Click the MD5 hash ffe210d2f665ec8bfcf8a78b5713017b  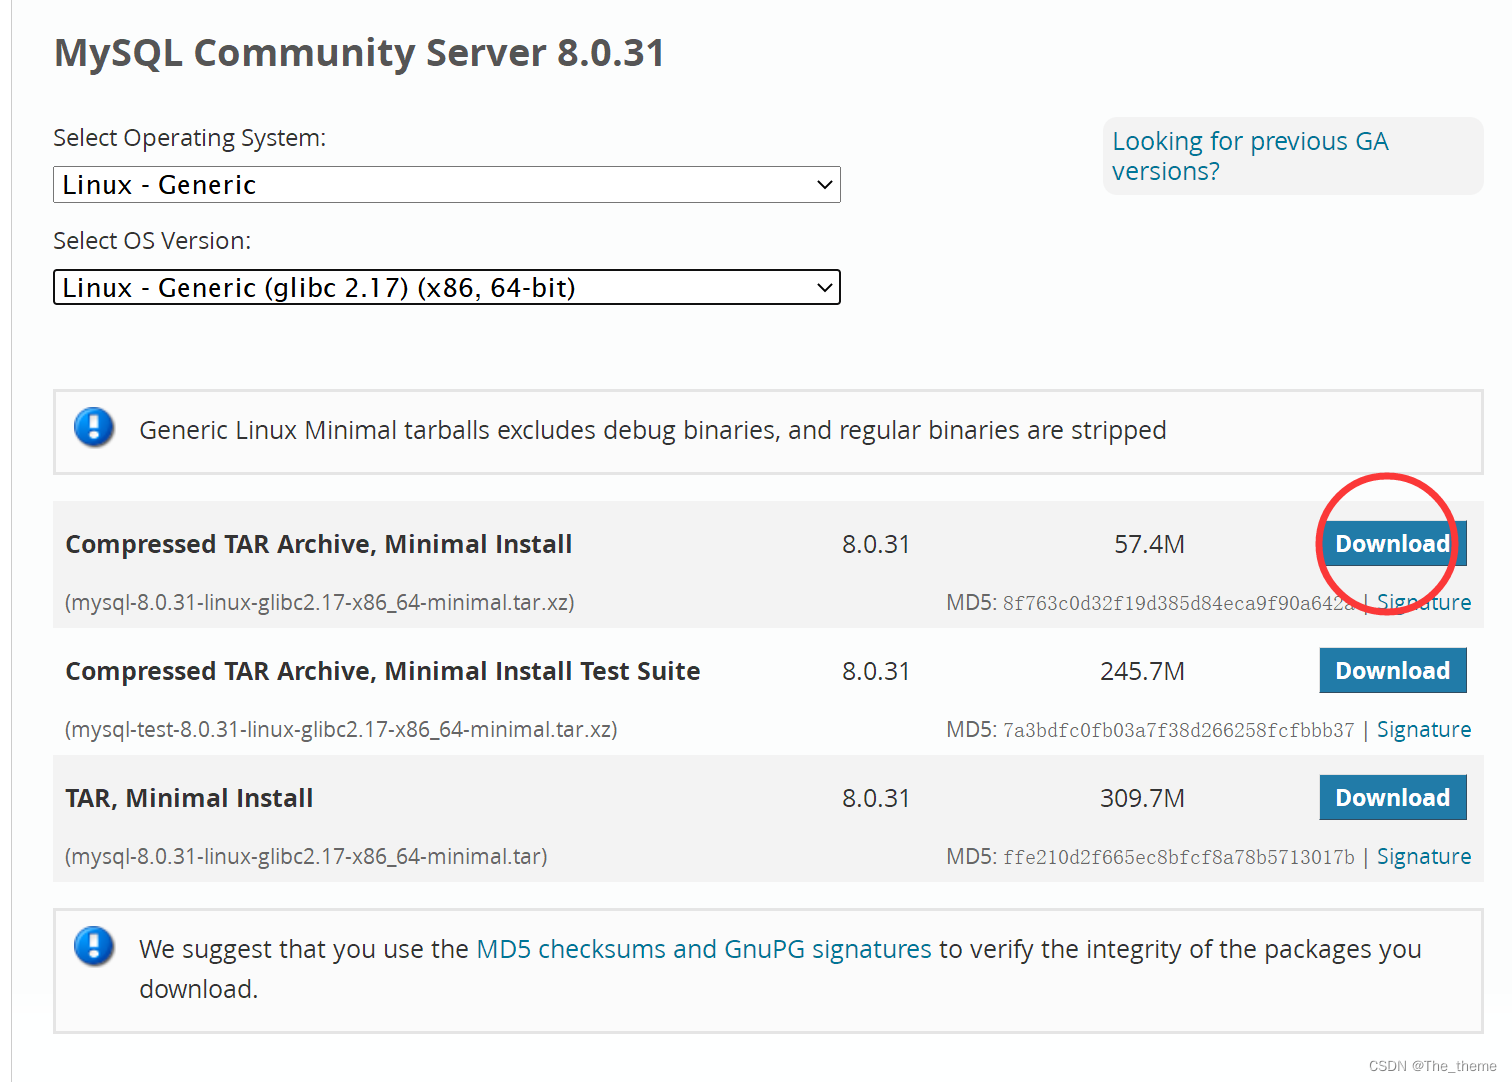(x=1178, y=858)
